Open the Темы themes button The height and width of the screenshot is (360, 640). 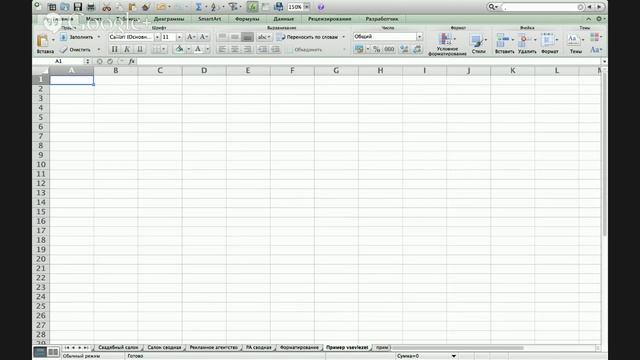point(575,44)
